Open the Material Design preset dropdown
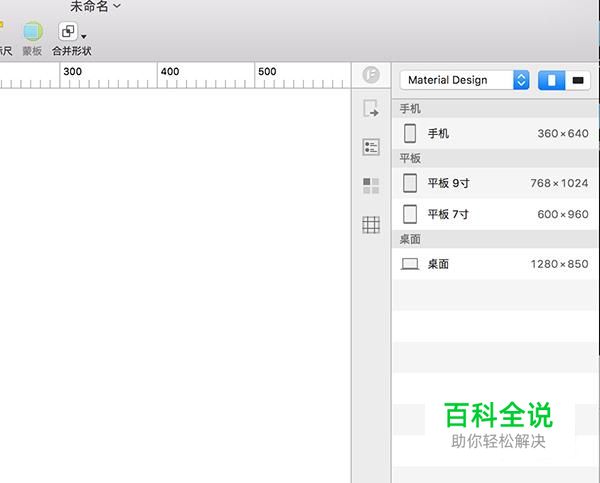 tap(465, 80)
